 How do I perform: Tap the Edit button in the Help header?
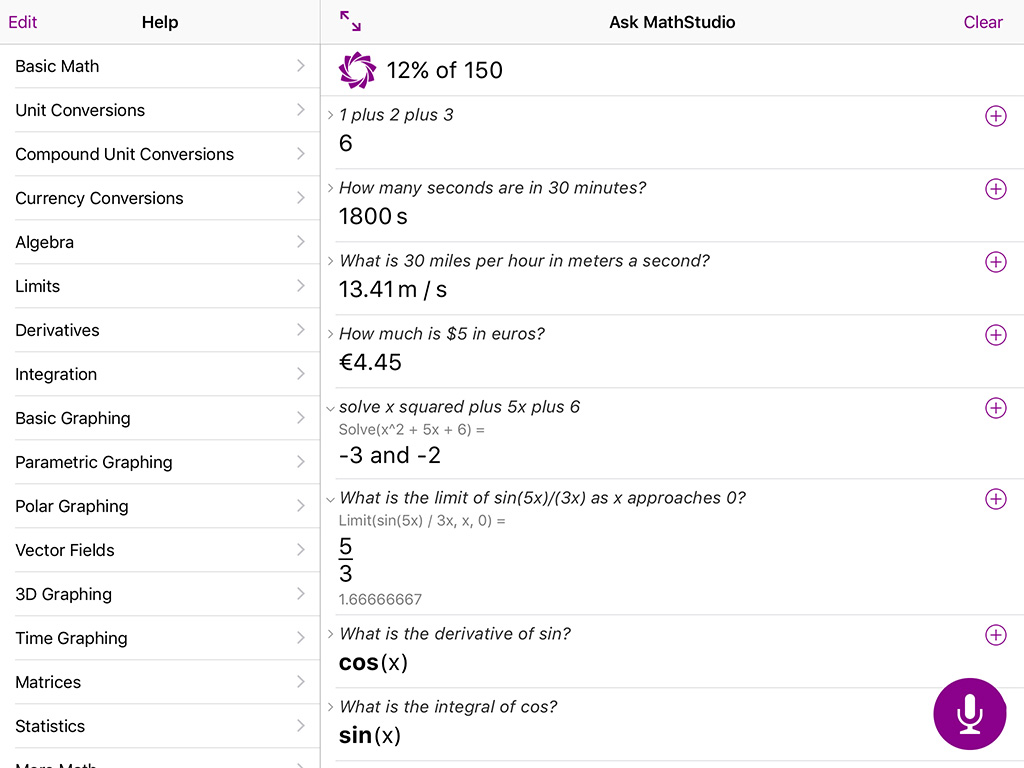[x=22, y=22]
